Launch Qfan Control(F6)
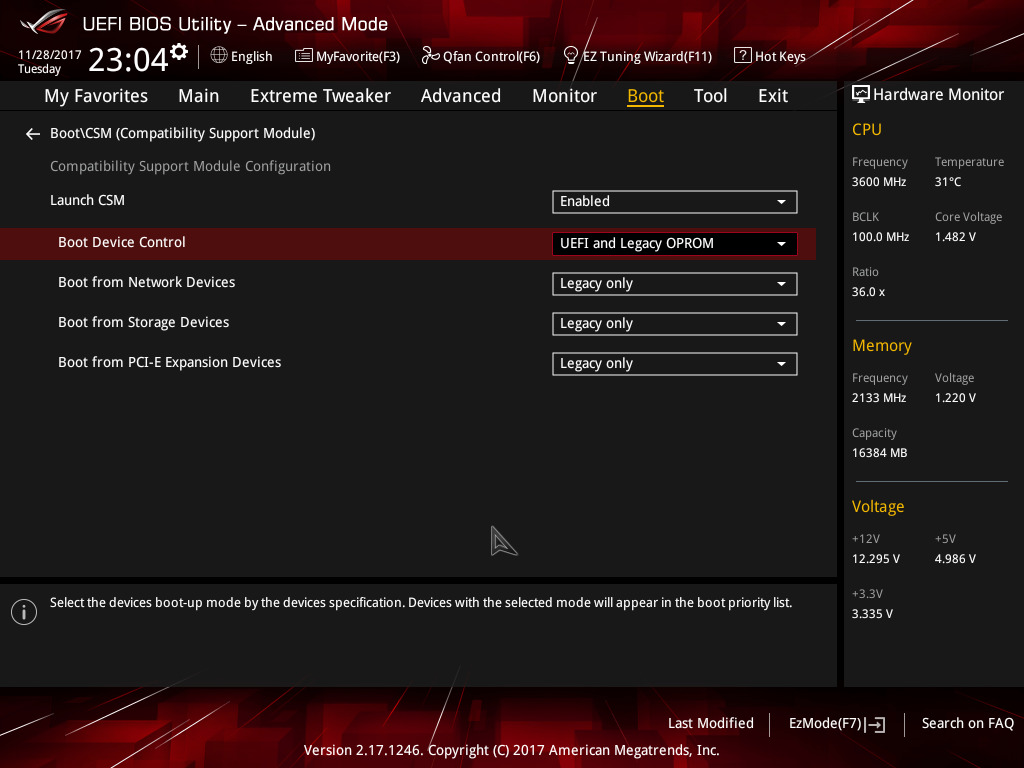1024x768 pixels. 491,57
